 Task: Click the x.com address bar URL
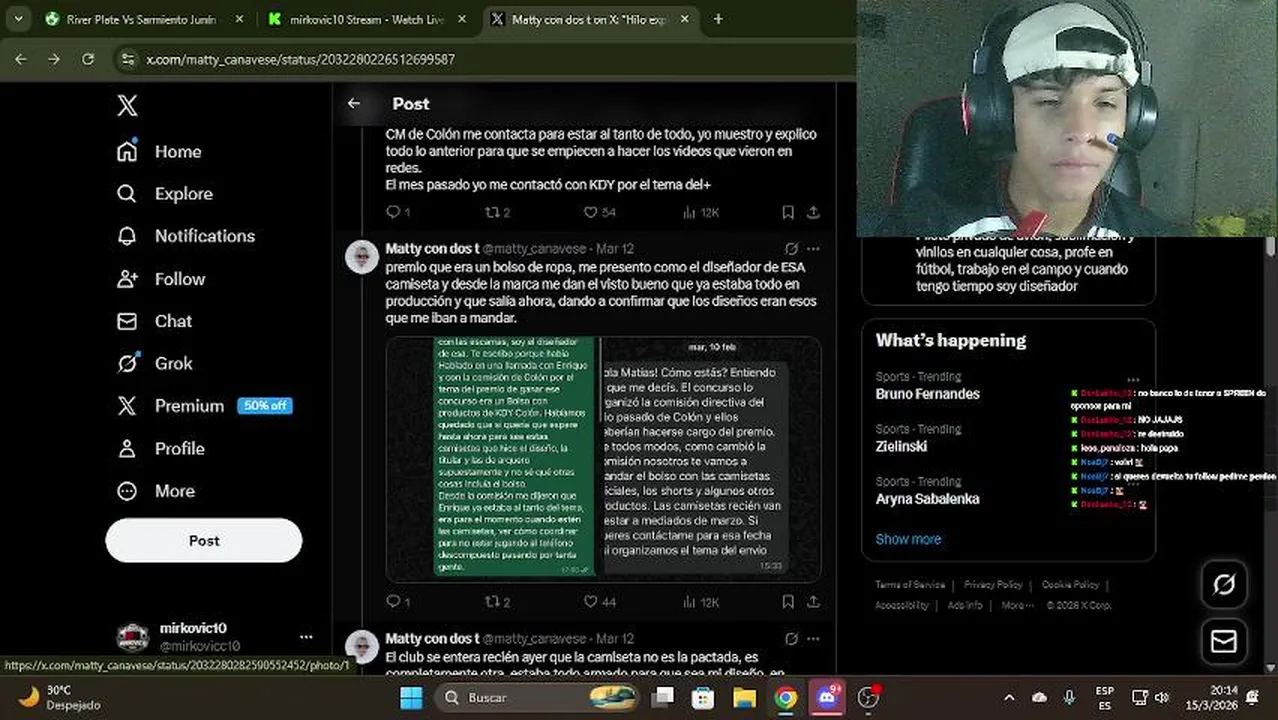click(x=300, y=59)
